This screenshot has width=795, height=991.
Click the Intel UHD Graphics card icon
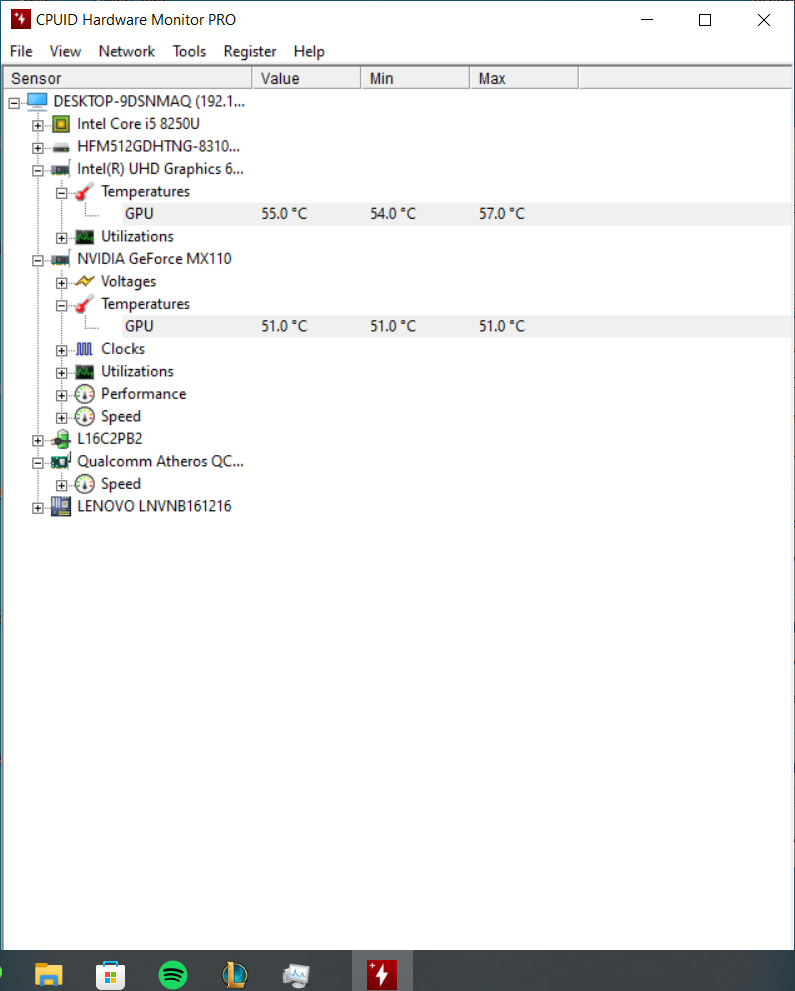(x=61, y=169)
